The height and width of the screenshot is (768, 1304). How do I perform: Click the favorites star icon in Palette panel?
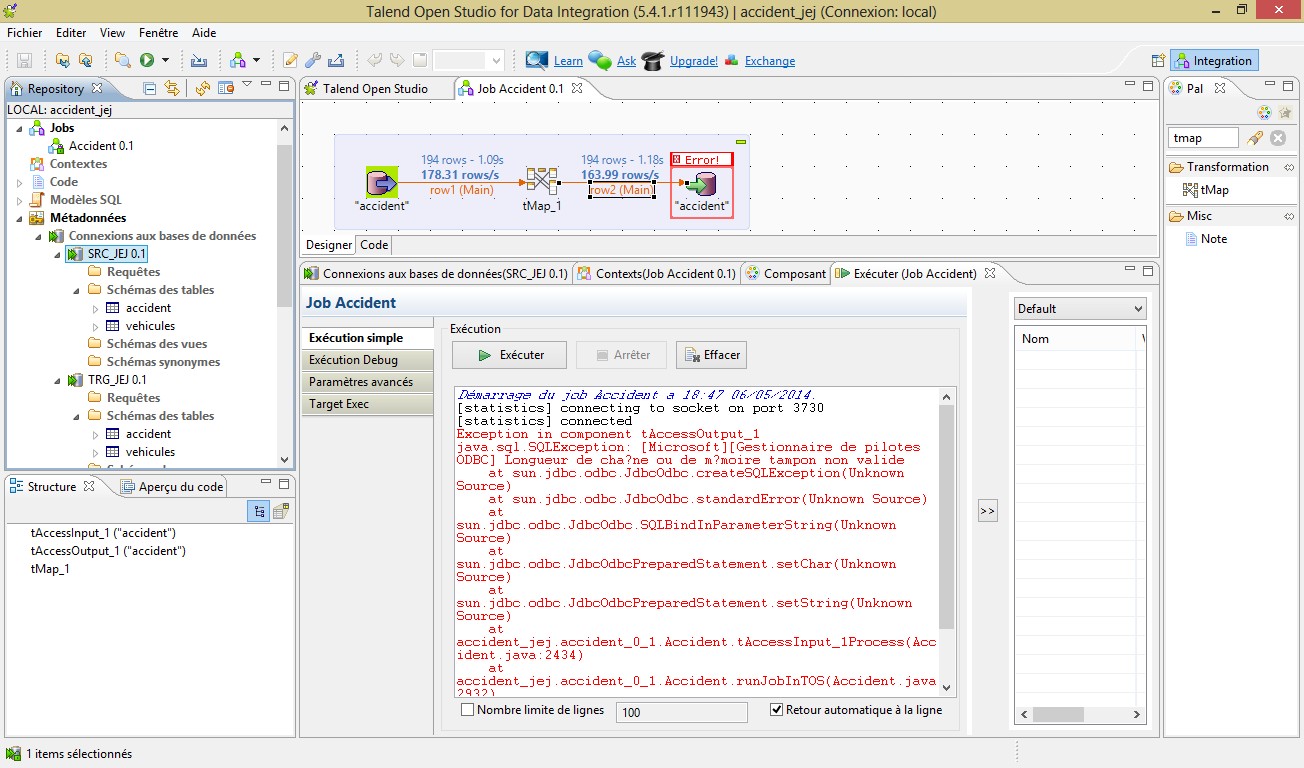[1285, 113]
